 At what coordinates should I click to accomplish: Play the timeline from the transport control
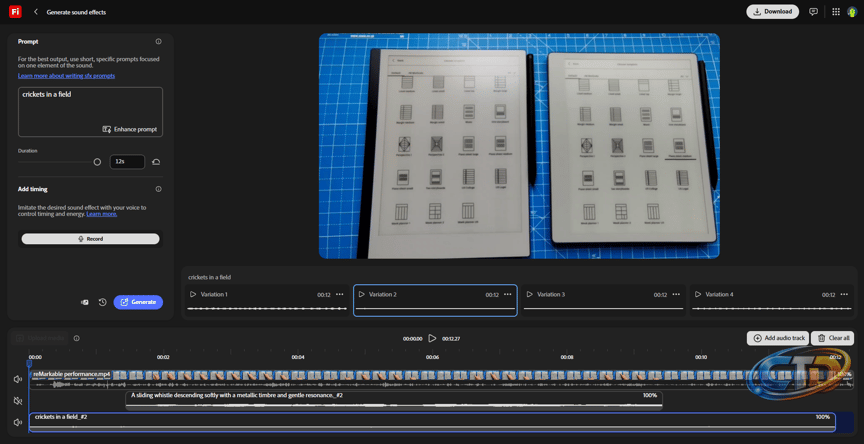click(x=433, y=338)
